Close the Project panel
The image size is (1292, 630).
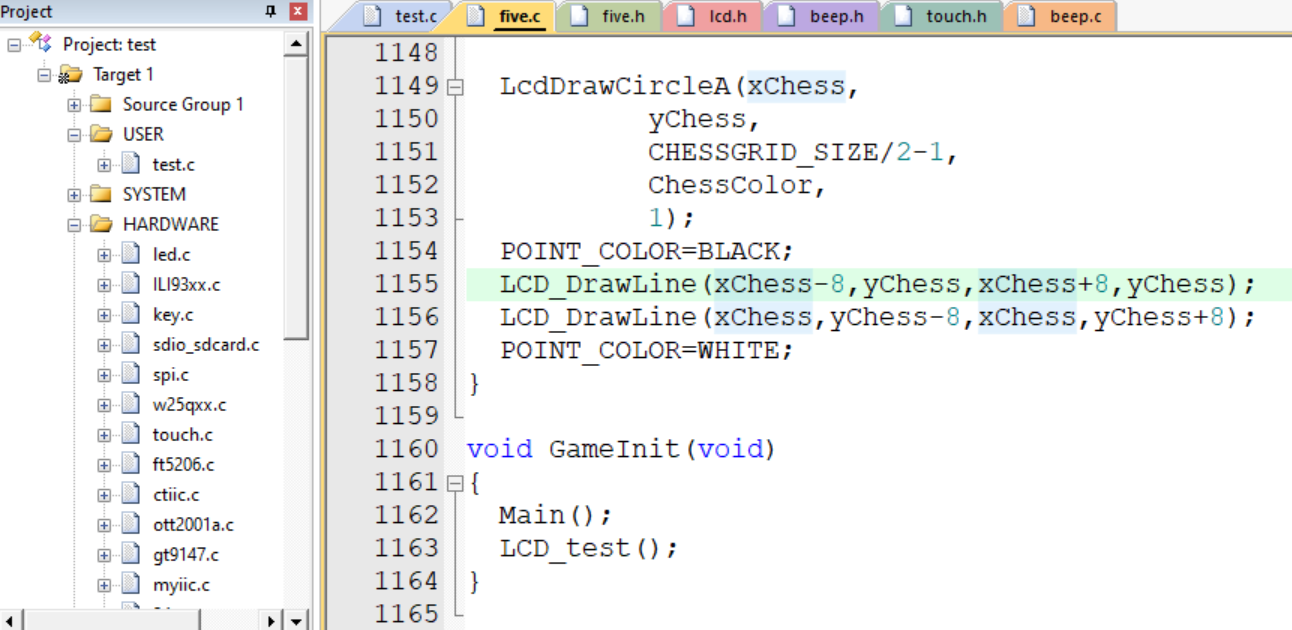[x=298, y=12]
